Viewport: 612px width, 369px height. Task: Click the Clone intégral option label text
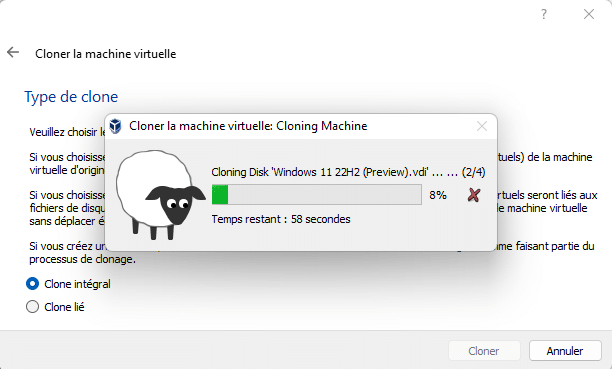point(77,284)
